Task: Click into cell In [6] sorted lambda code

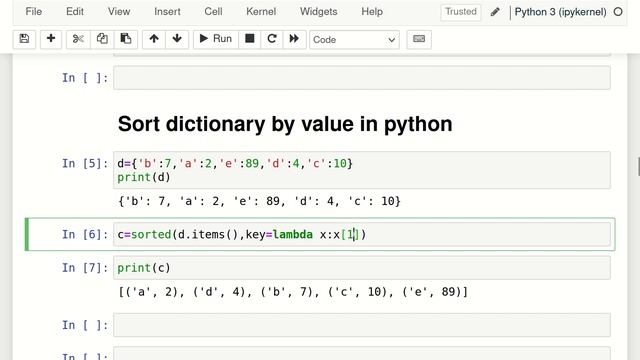Action: point(362,234)
